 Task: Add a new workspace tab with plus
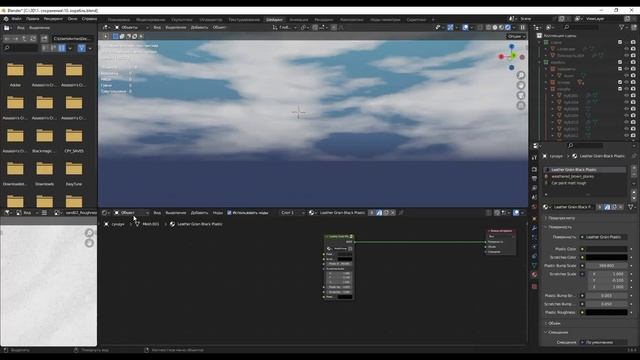pos(433,19)
